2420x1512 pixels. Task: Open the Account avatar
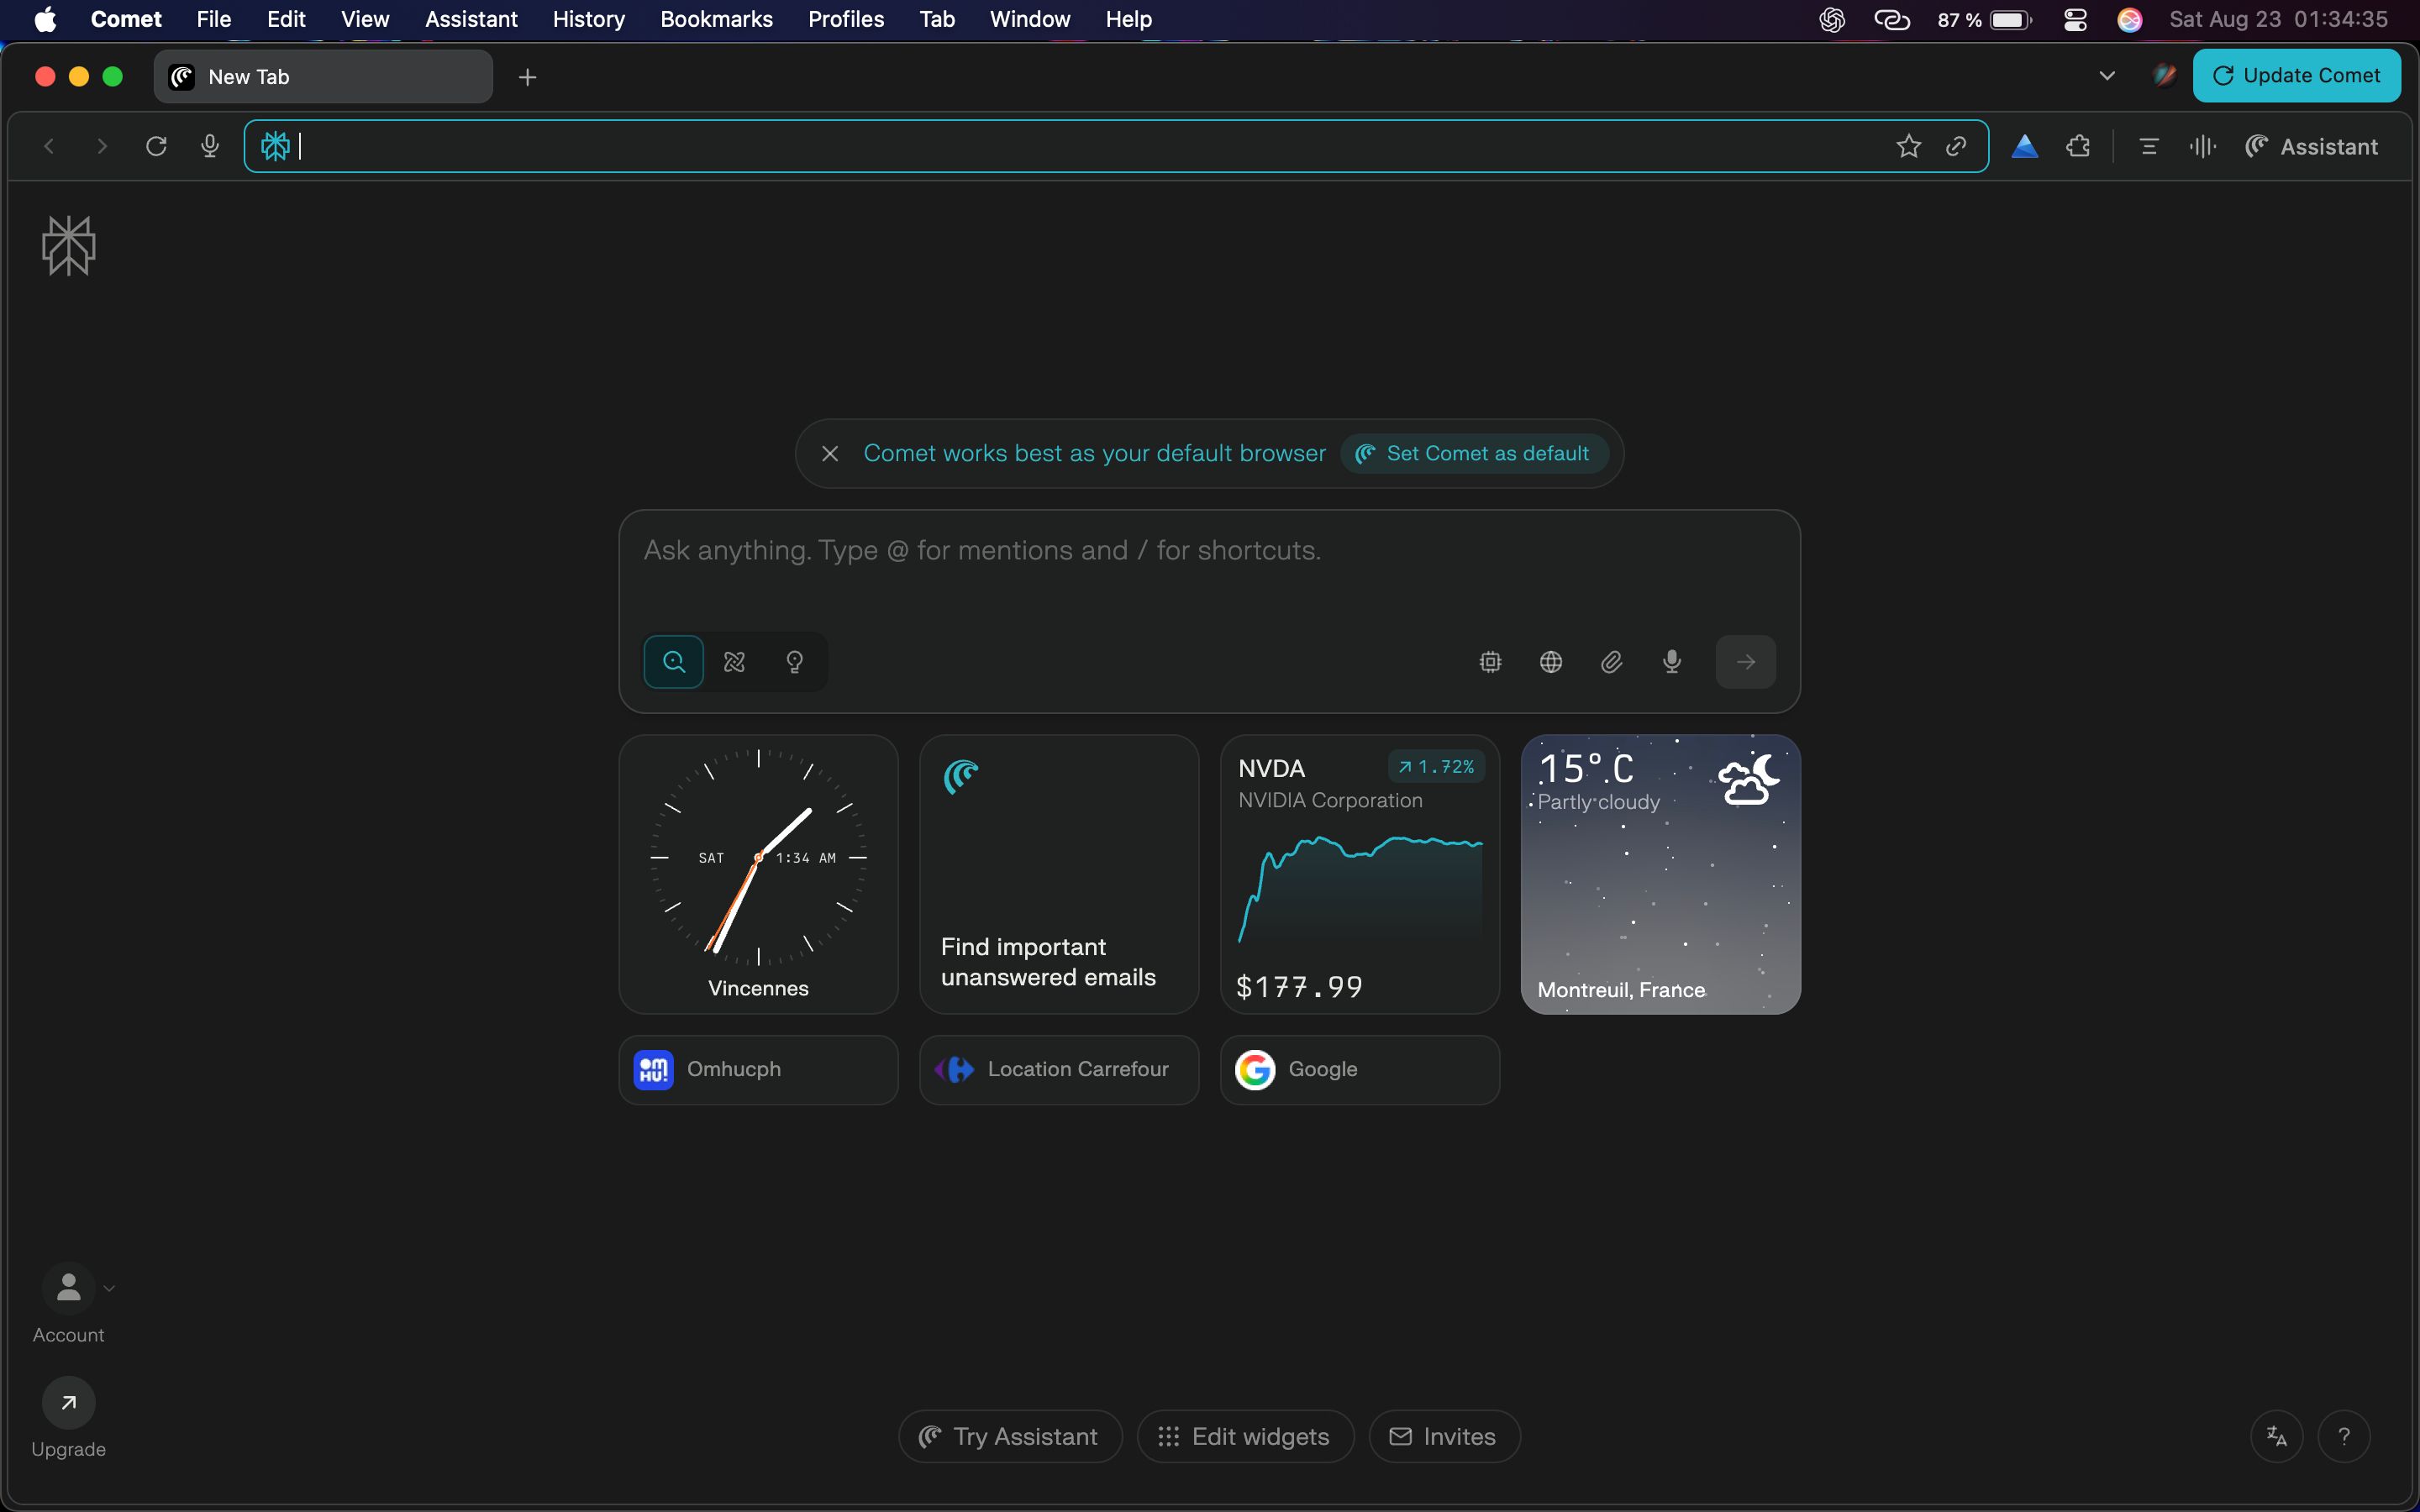click(68, 1288)
